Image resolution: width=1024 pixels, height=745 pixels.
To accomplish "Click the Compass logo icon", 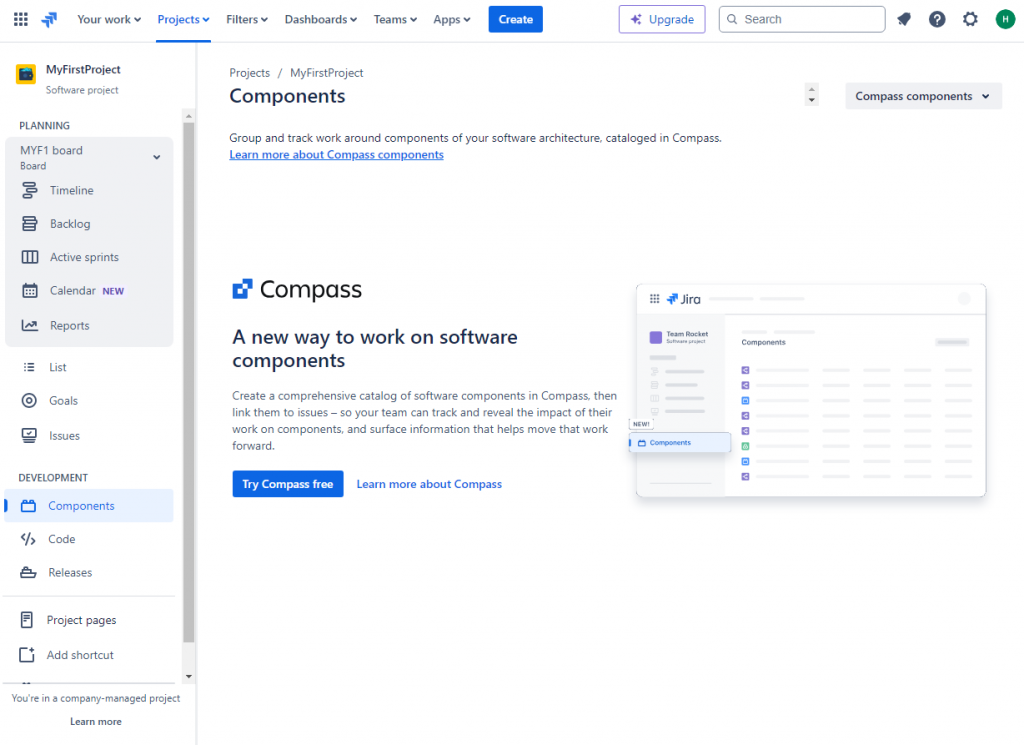I will [x=242, y=289].
